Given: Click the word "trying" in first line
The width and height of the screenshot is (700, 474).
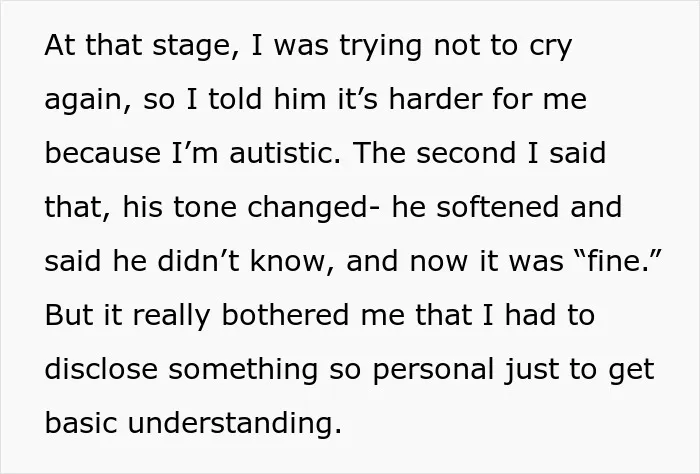Looking at the screenshot, I should pyautogui.click(x=380, y=47).
